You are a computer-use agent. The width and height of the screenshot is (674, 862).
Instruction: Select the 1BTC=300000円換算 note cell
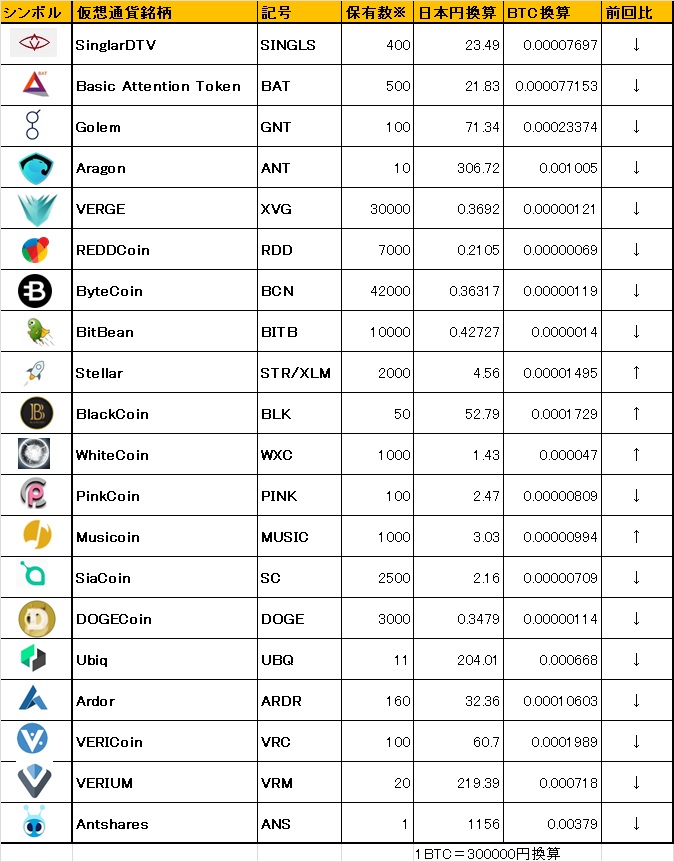pyautogui.click(x=487, y=854)
